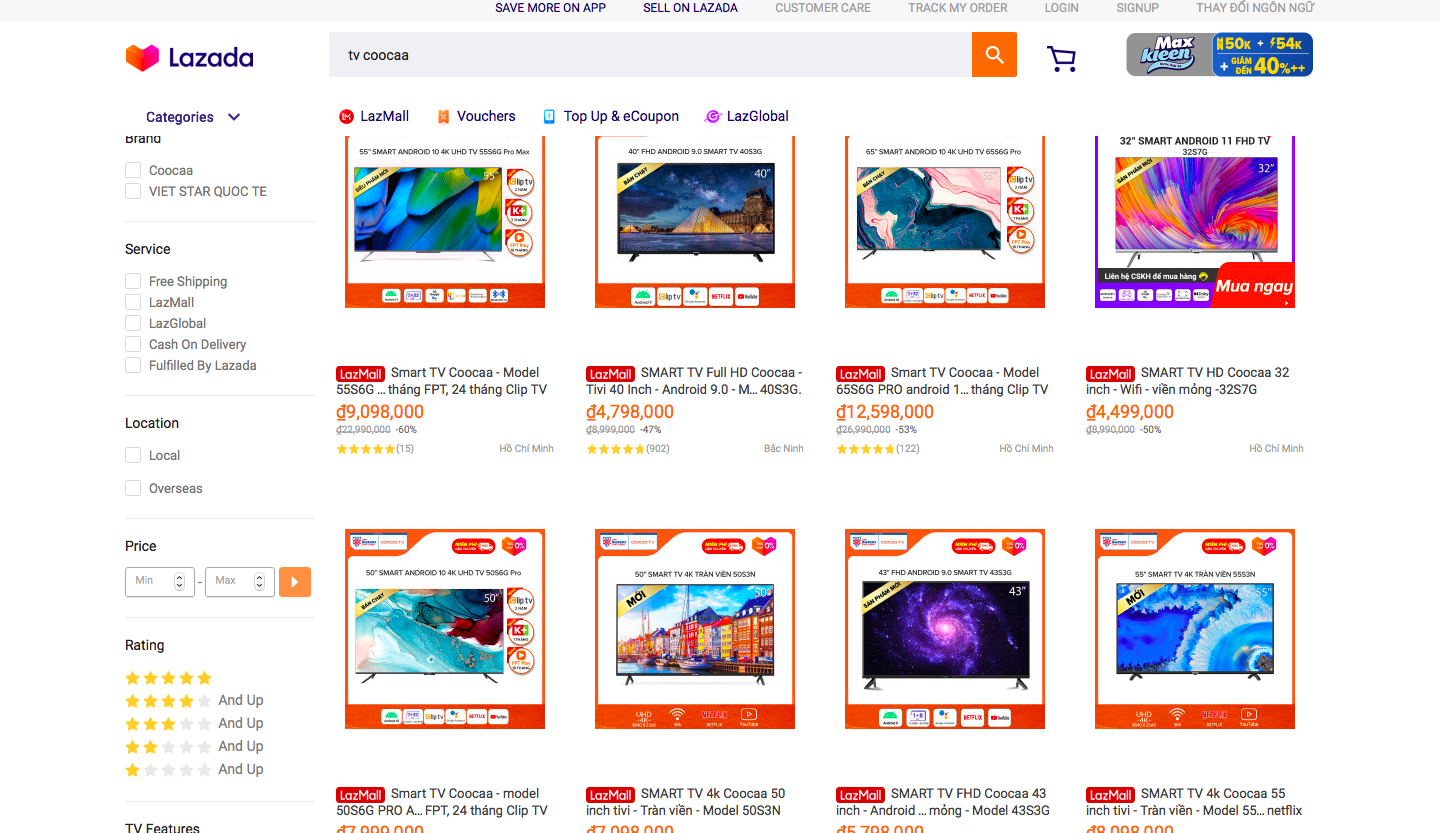This screenshot has width=1440, height=833.
Task: Open SMART TV HD Coocaa 32 inch title
Action: click(1190, 381)
